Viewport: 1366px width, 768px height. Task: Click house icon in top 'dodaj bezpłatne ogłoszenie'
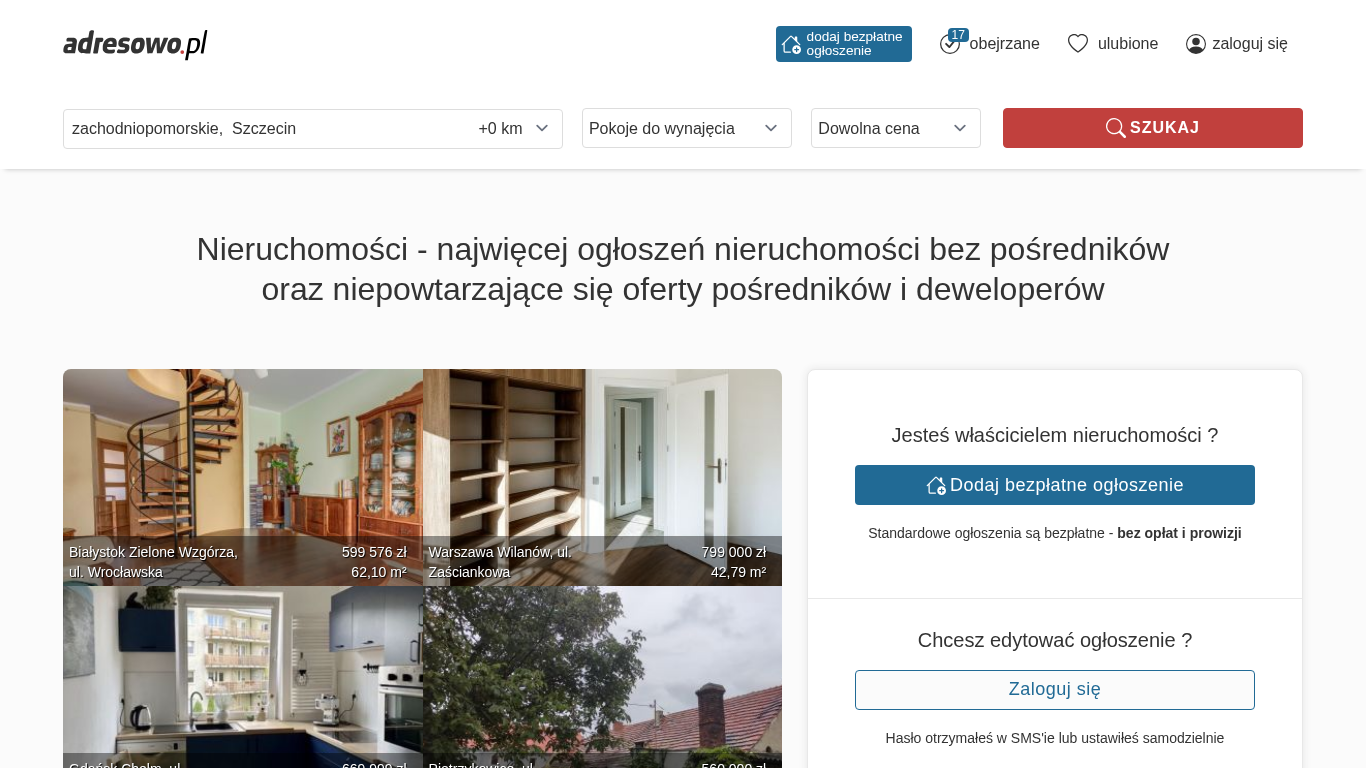(791, 44)
